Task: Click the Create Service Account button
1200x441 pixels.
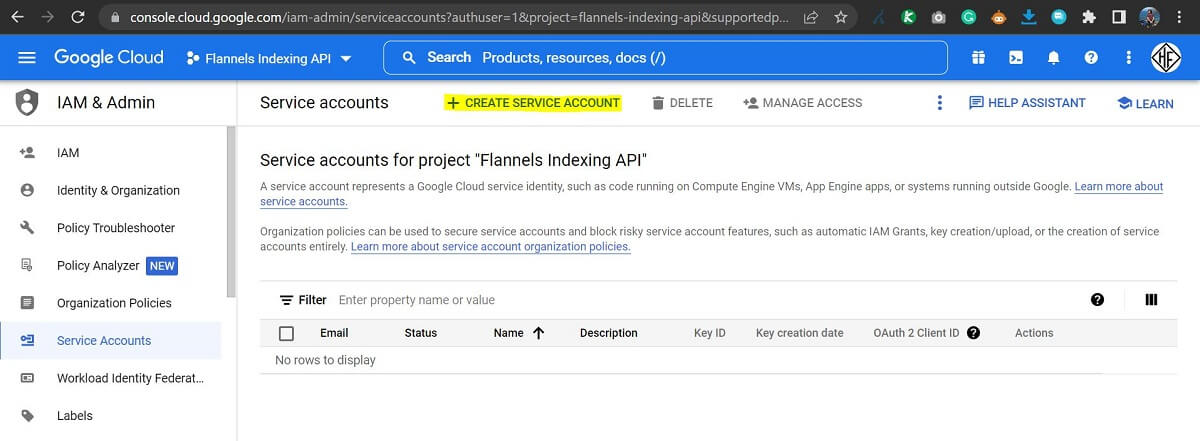Action: click(533, 103)
